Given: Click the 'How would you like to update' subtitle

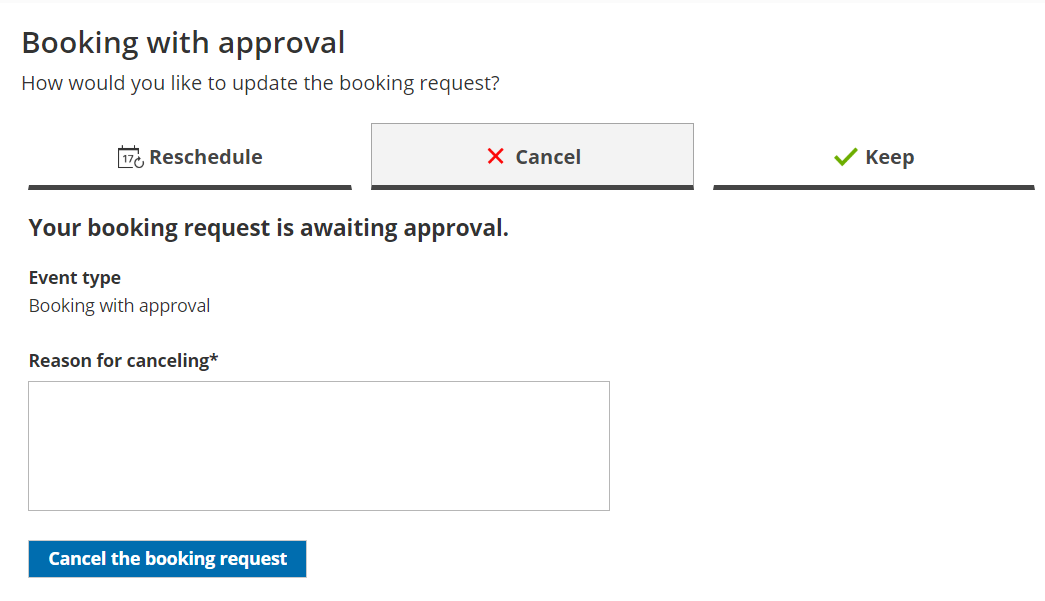Looking at the screenshot, I should (x=260, y=83).
